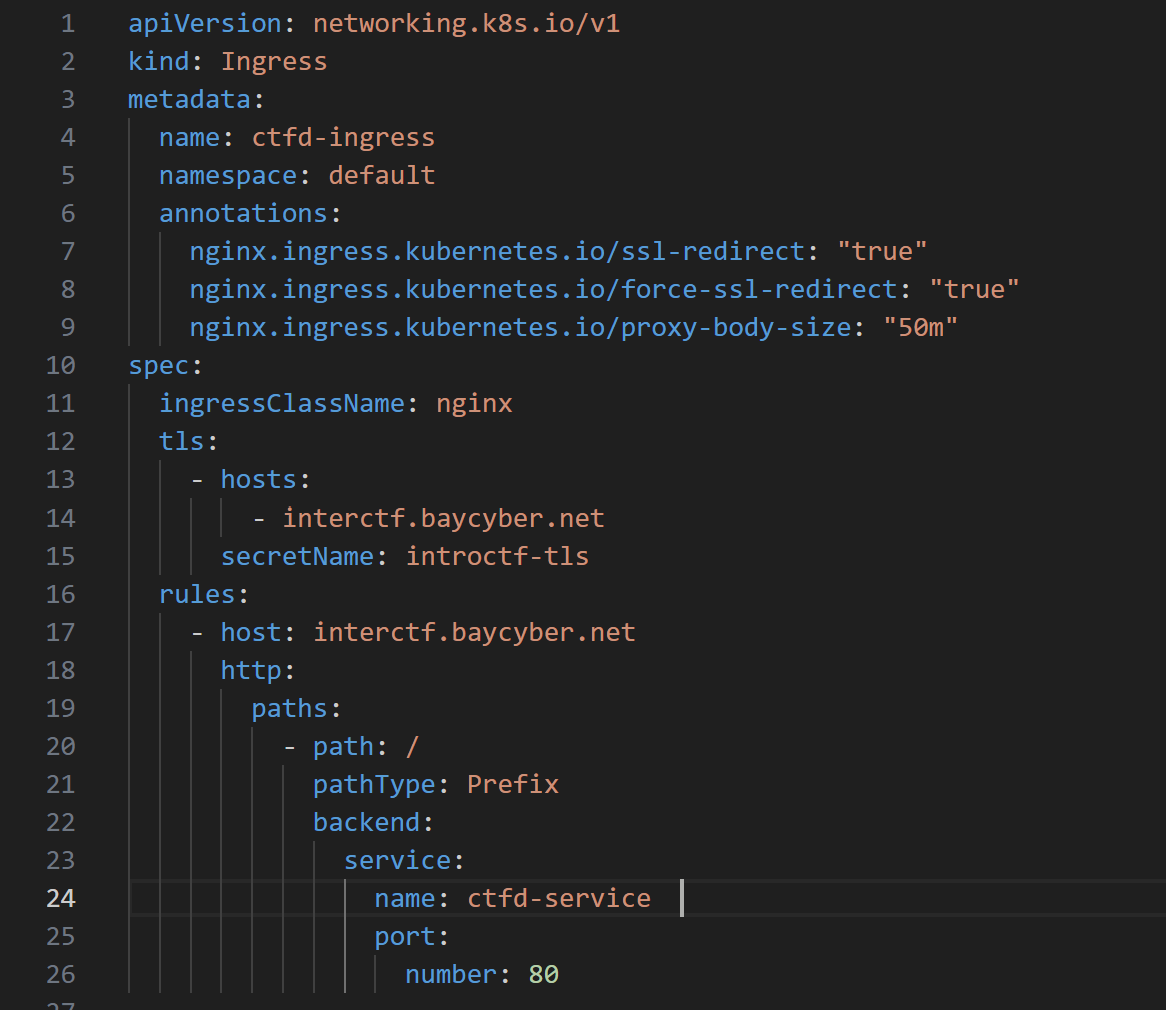Click the rules key on line 16
The width and height of the screenshot is (1166, 1010).
(x=196, y=594)
